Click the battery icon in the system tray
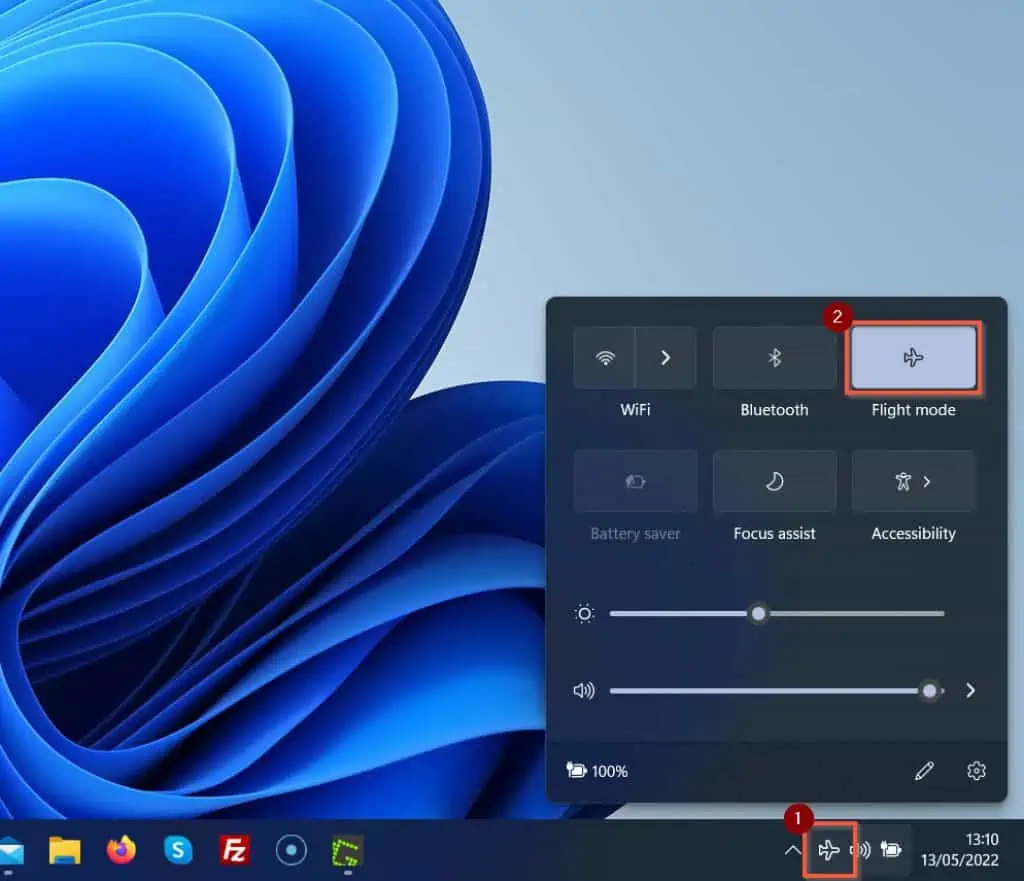The height and width of the screenshot is (881, 1024). coord(893,851)
